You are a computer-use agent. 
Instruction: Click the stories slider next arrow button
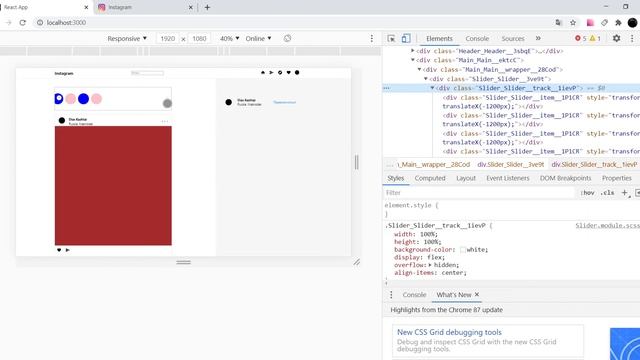[167, 103]
